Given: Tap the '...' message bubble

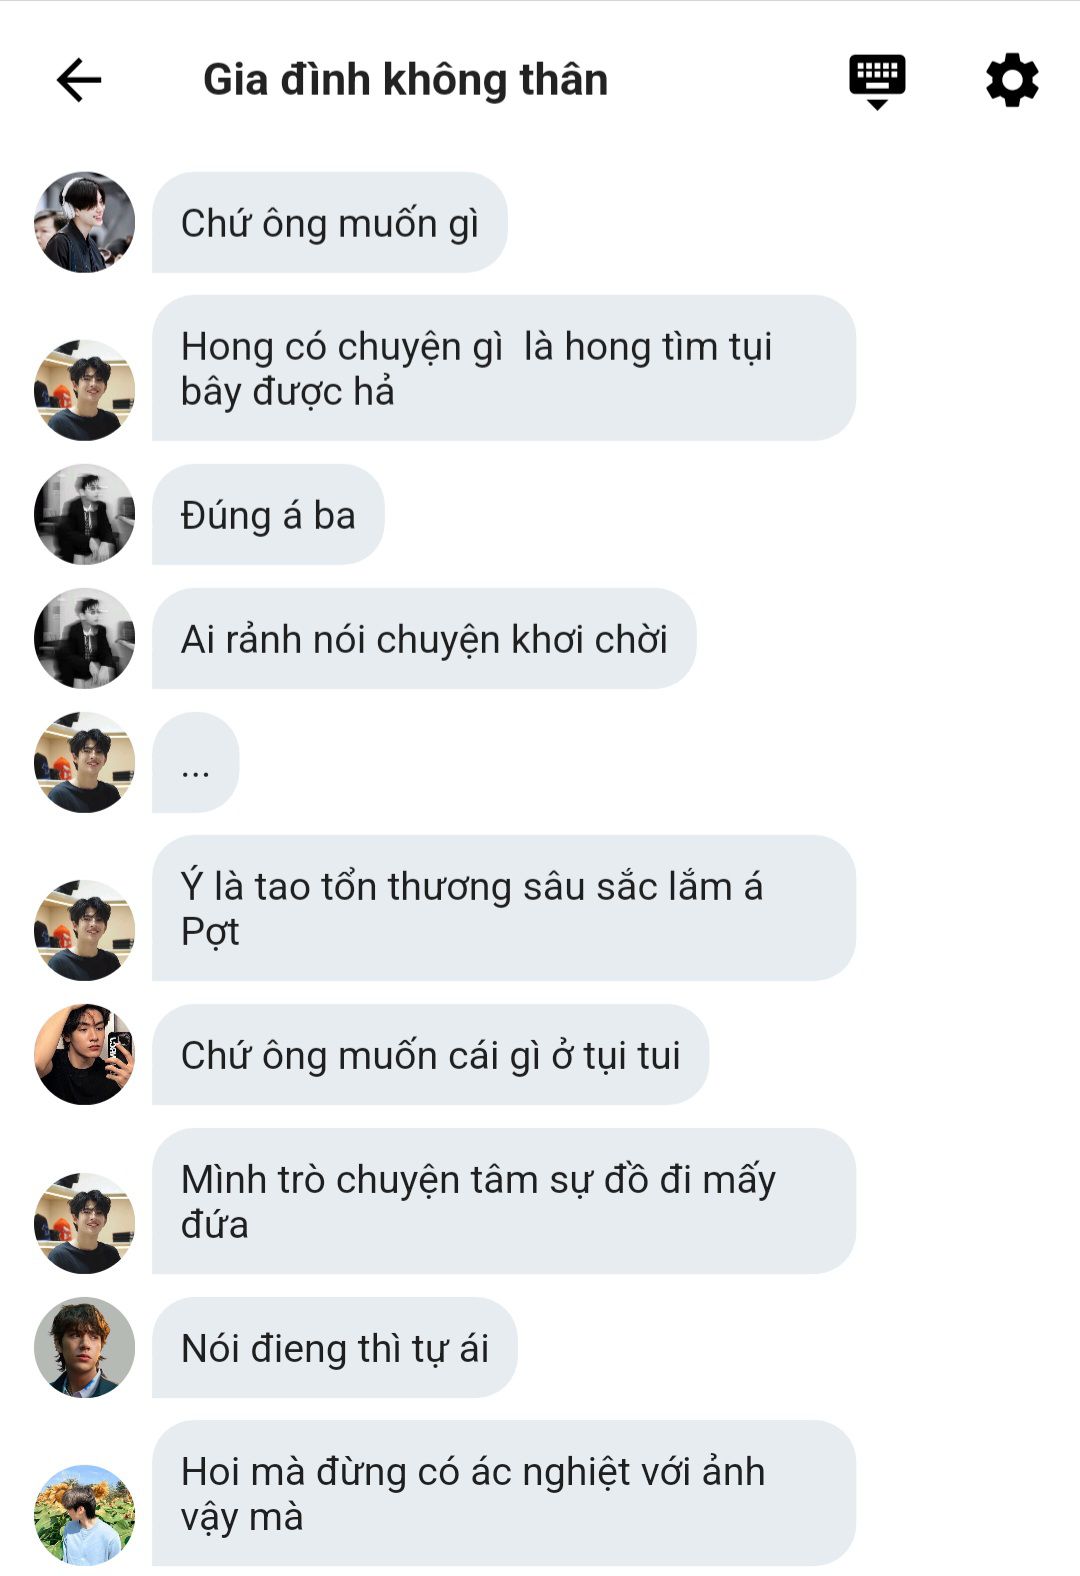Looking at the screenshot, I should [x=196, y=762].
